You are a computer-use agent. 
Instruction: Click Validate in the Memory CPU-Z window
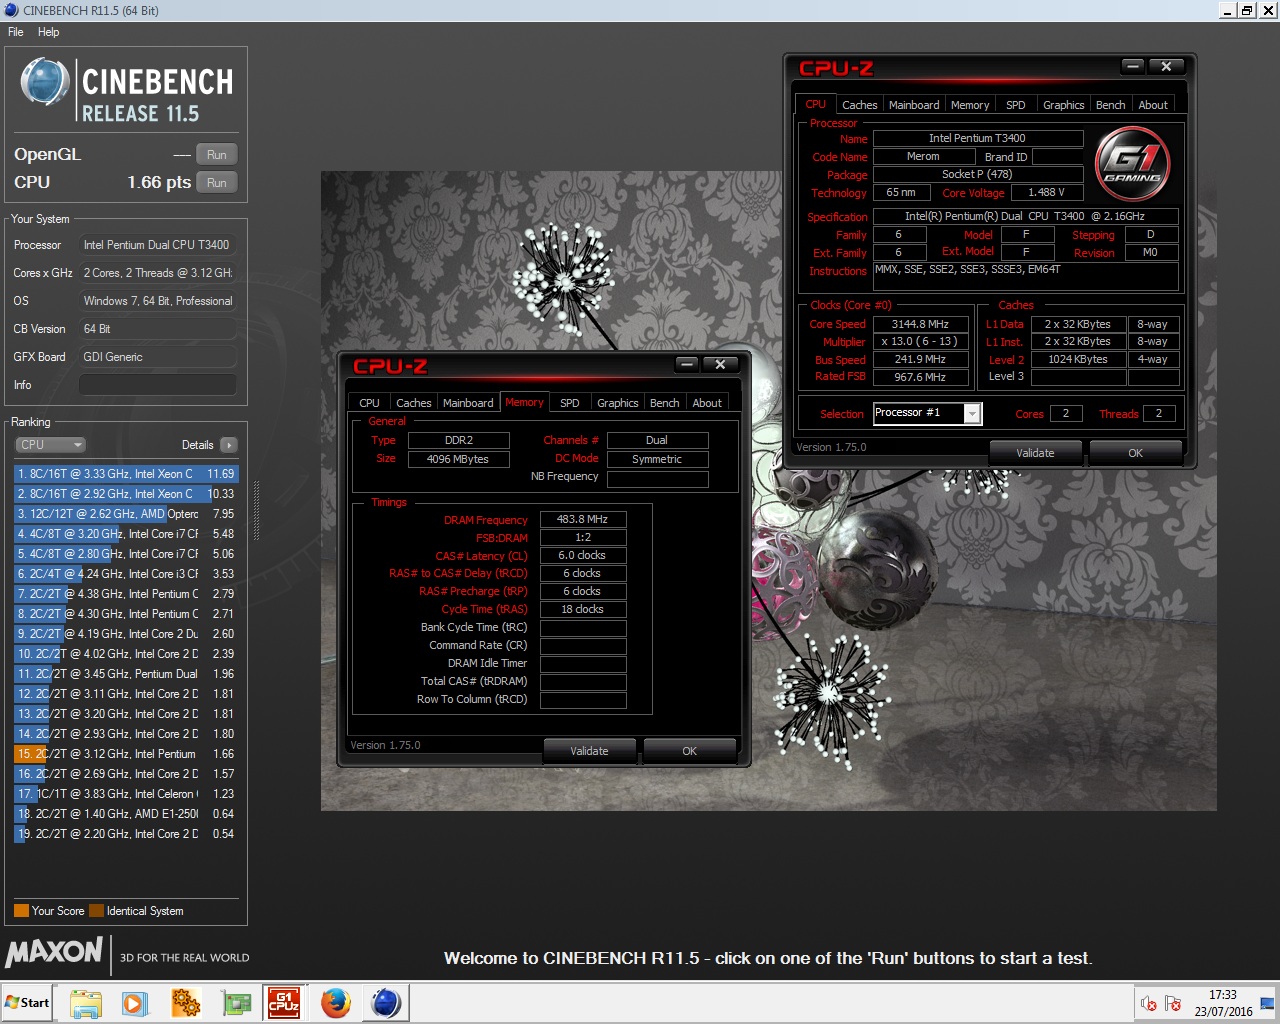(589, 751)
